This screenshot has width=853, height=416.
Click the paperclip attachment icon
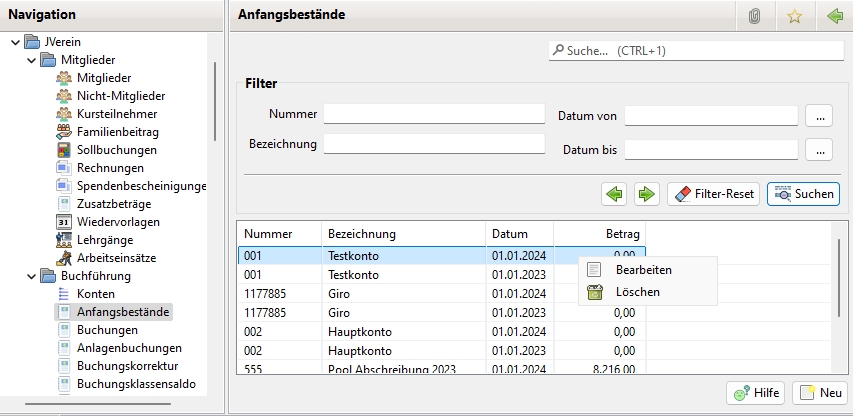pos(755,16)
